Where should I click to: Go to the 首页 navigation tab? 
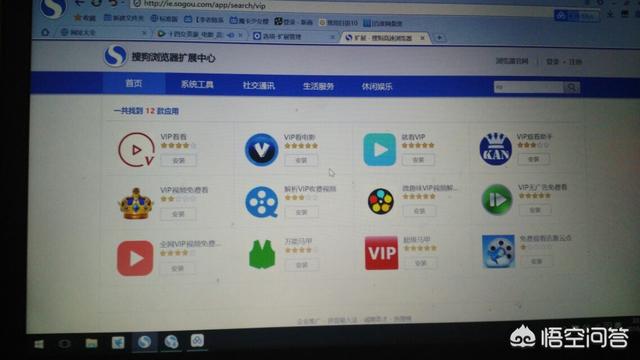134,84
